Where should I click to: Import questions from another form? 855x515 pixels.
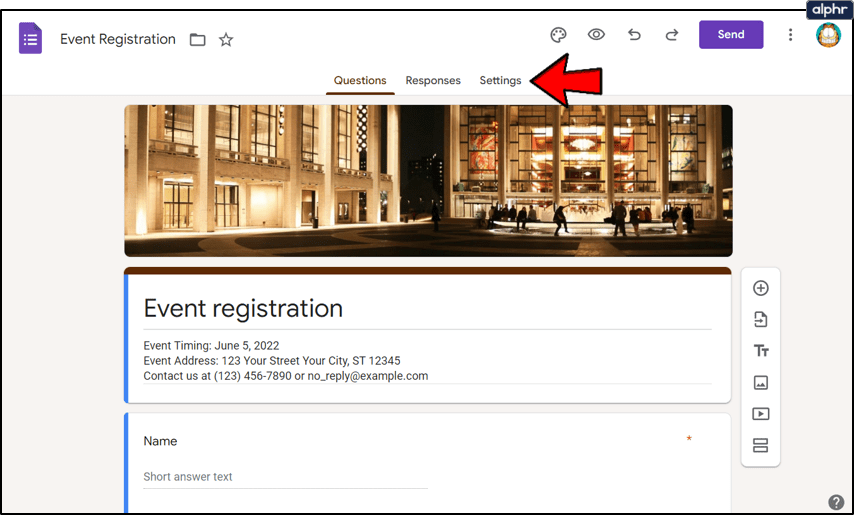tap(761, 320)
